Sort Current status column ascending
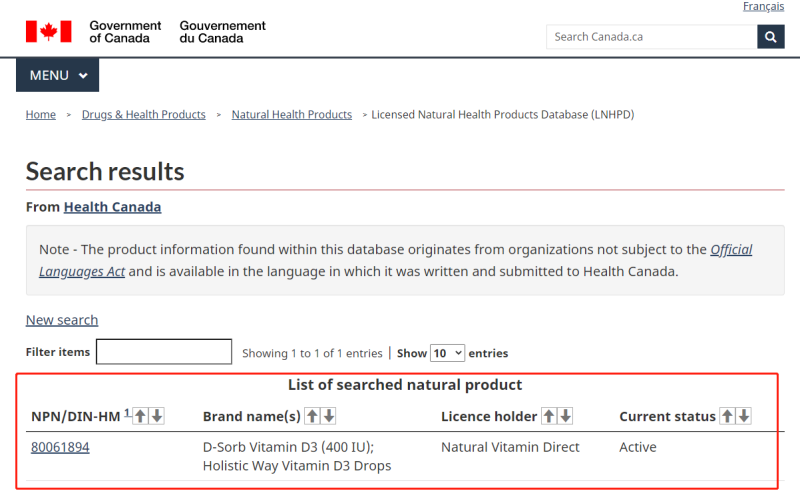Image resolution: width=800 pixels, height=499 pixels. 727,416
